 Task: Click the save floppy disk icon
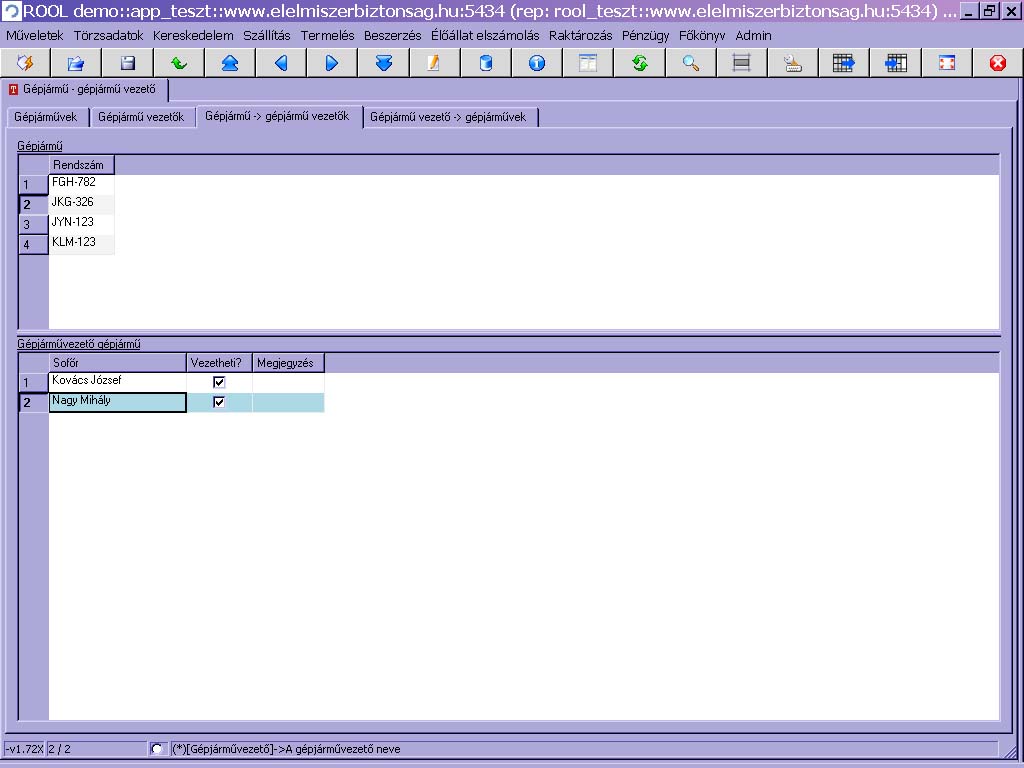pyautogui.click(x=128, y=63)
